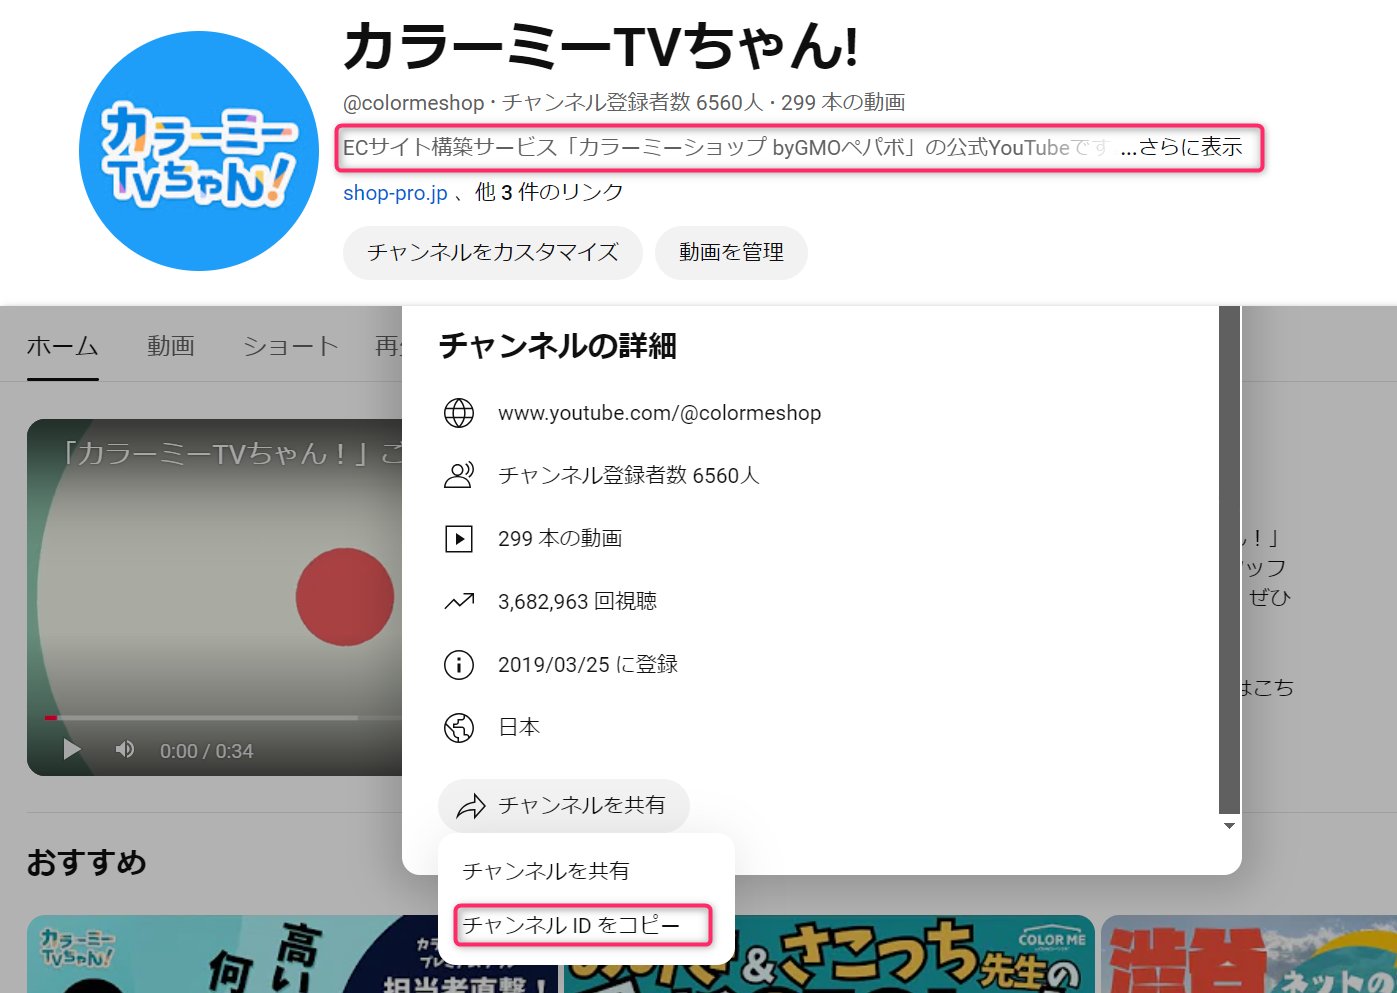1397x993 pixels.
Task: Choose チャンネルを共有 in the popup menu
Action: (546, 871)
